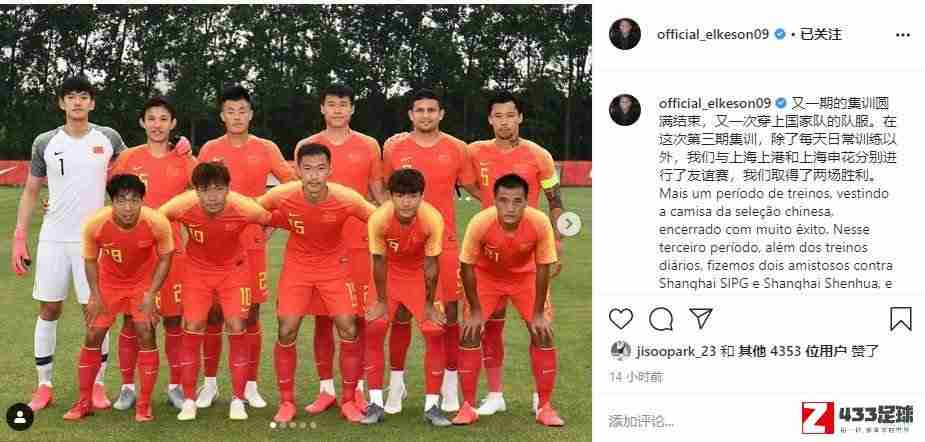
Task: Open comments via speech bubble icon
Action: 661,319
